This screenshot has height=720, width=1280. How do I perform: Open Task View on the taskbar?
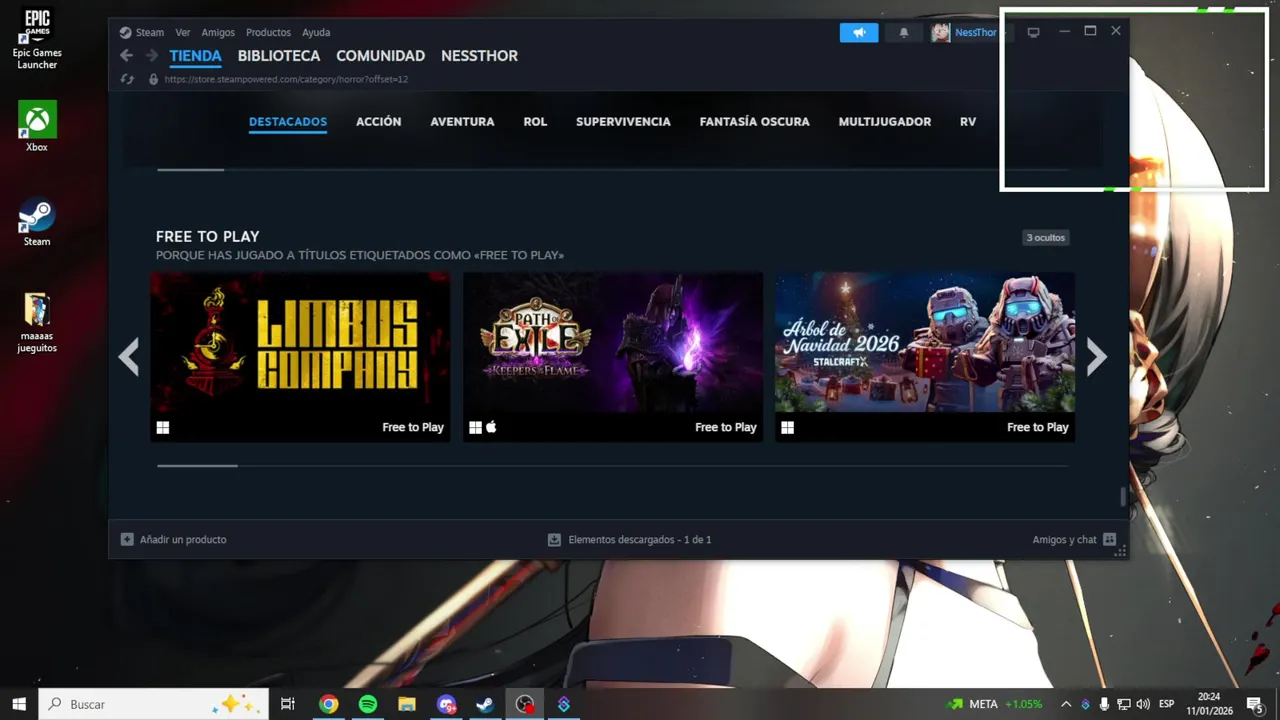click(288, 704)
